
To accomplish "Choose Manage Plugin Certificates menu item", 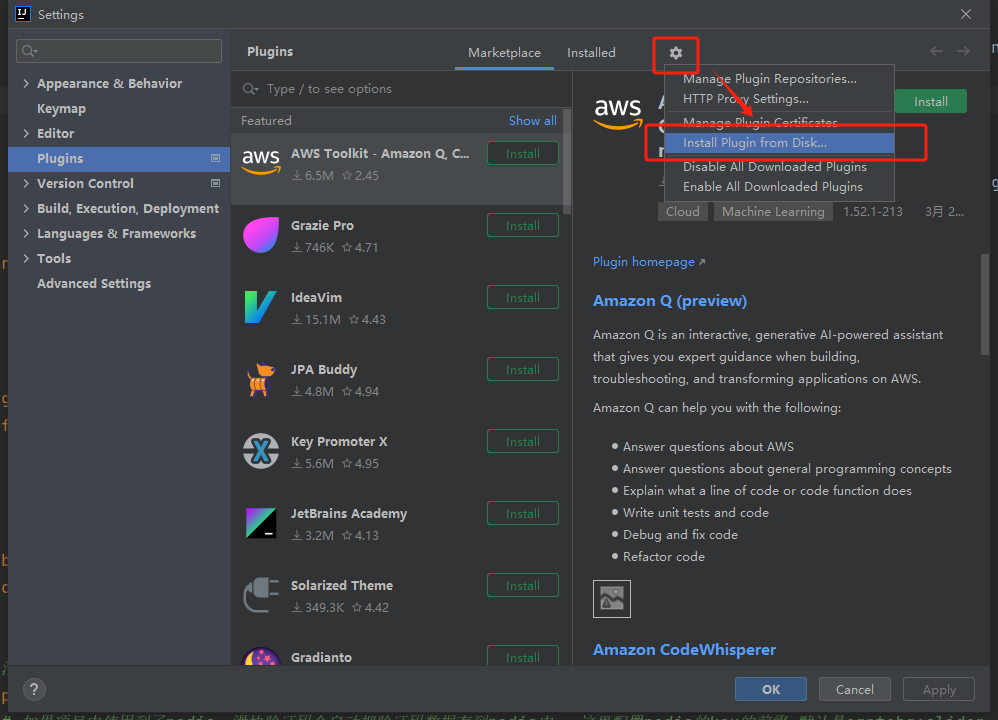I will click(779, 122).
